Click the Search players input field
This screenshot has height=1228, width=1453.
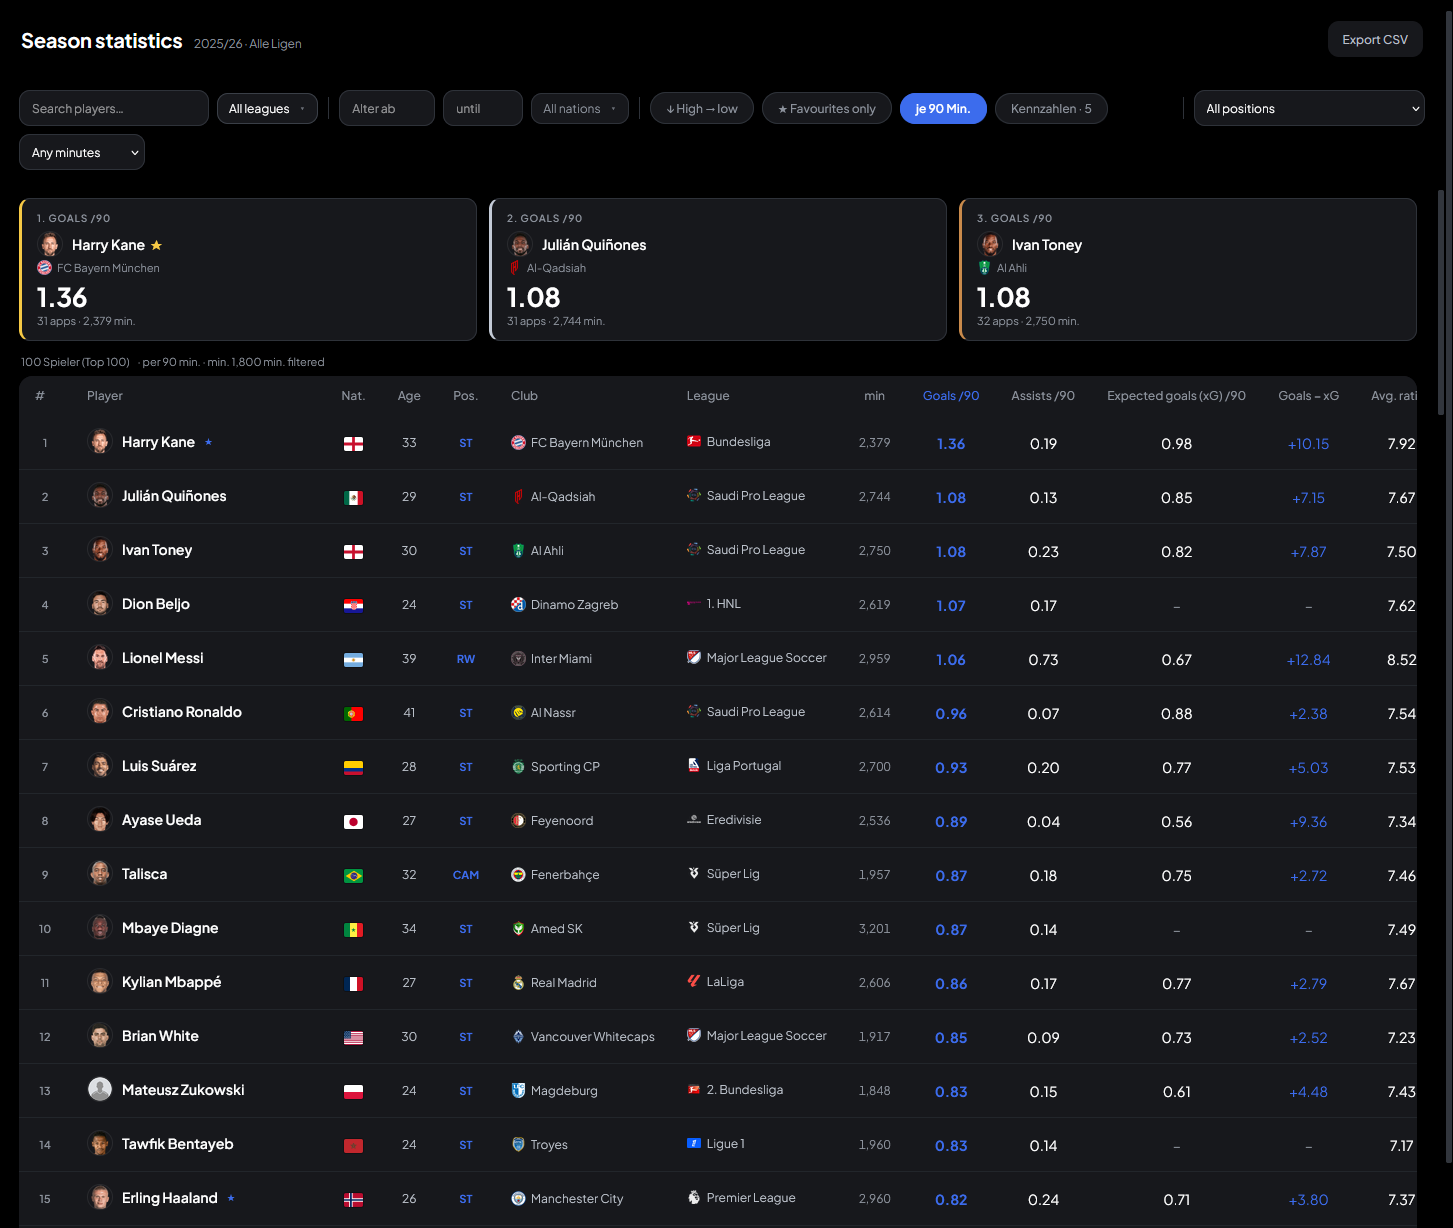[x=114, y=108]
